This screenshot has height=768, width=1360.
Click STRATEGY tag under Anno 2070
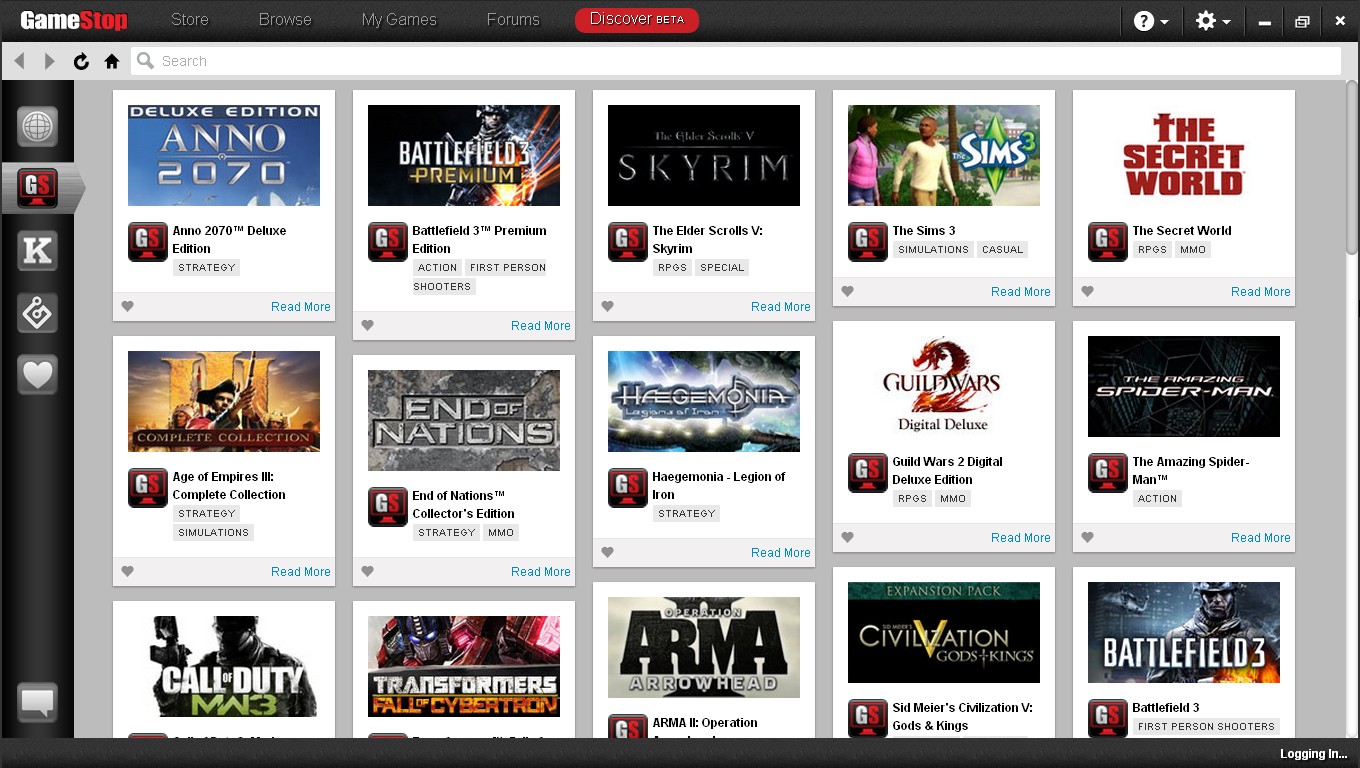207,267
